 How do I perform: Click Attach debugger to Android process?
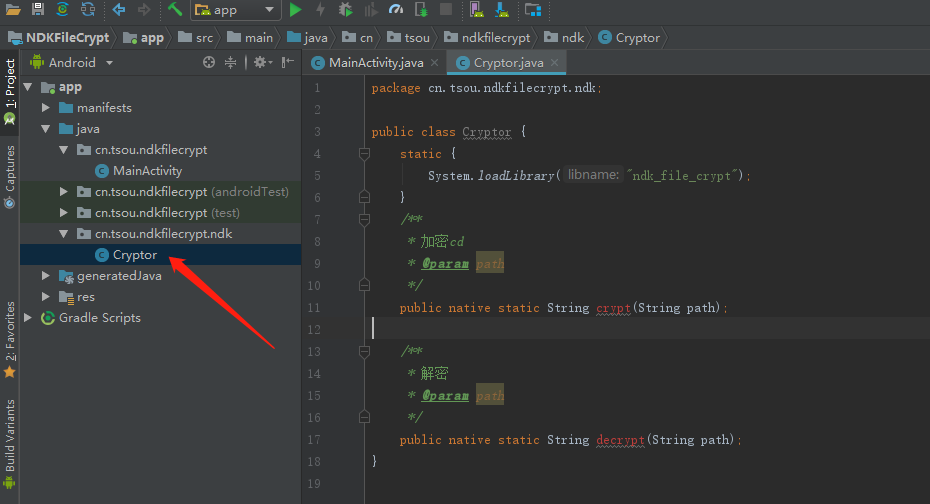coord(421,9)
